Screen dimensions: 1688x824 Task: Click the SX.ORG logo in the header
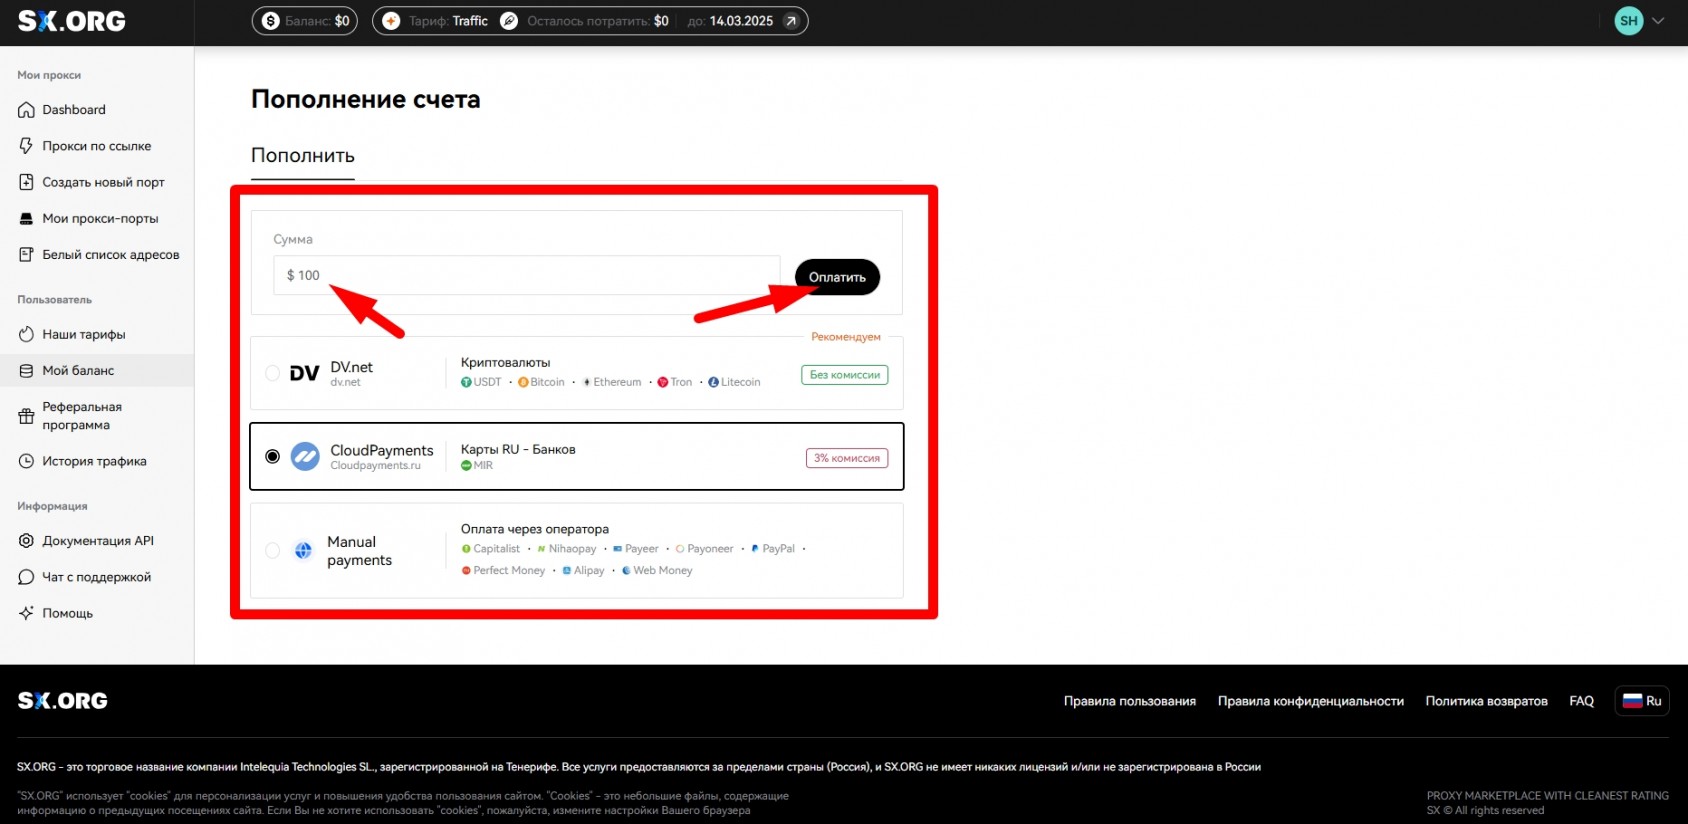click(72, 21)
